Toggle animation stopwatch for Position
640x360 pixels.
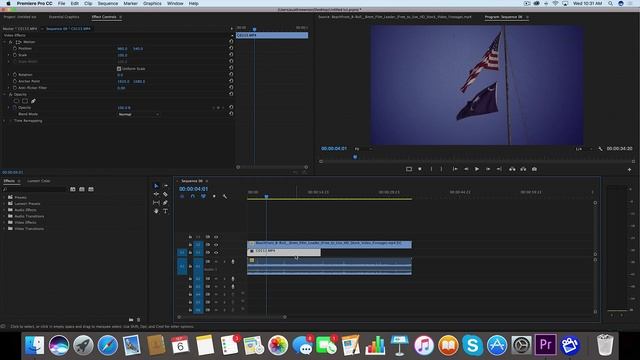(15, 48)
